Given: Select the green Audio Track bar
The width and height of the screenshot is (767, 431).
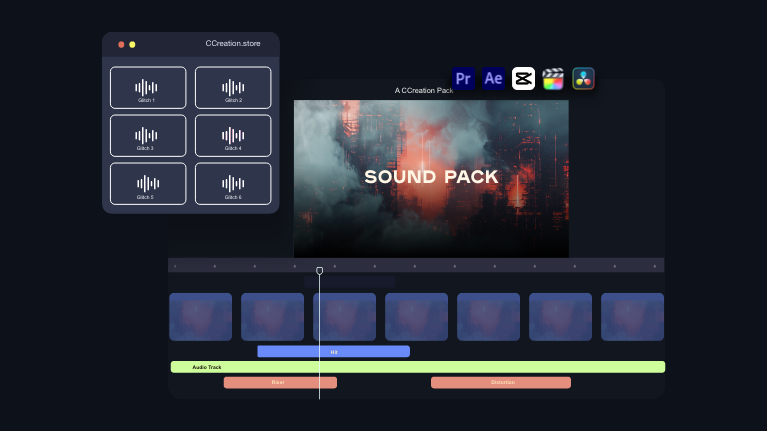Looking at the screenshot, I should point(417,367).
